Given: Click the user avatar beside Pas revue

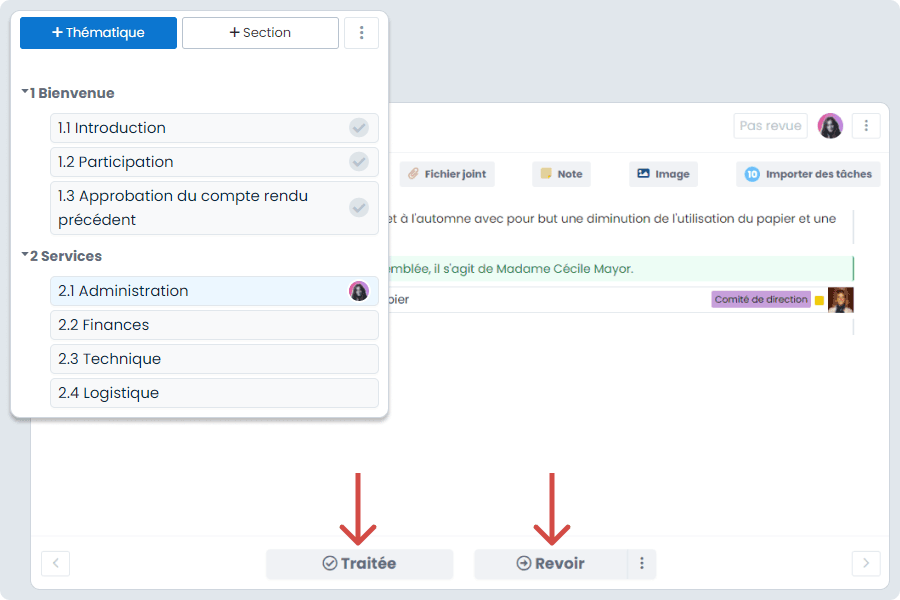Looking at the screenshot, I should 830,126.
